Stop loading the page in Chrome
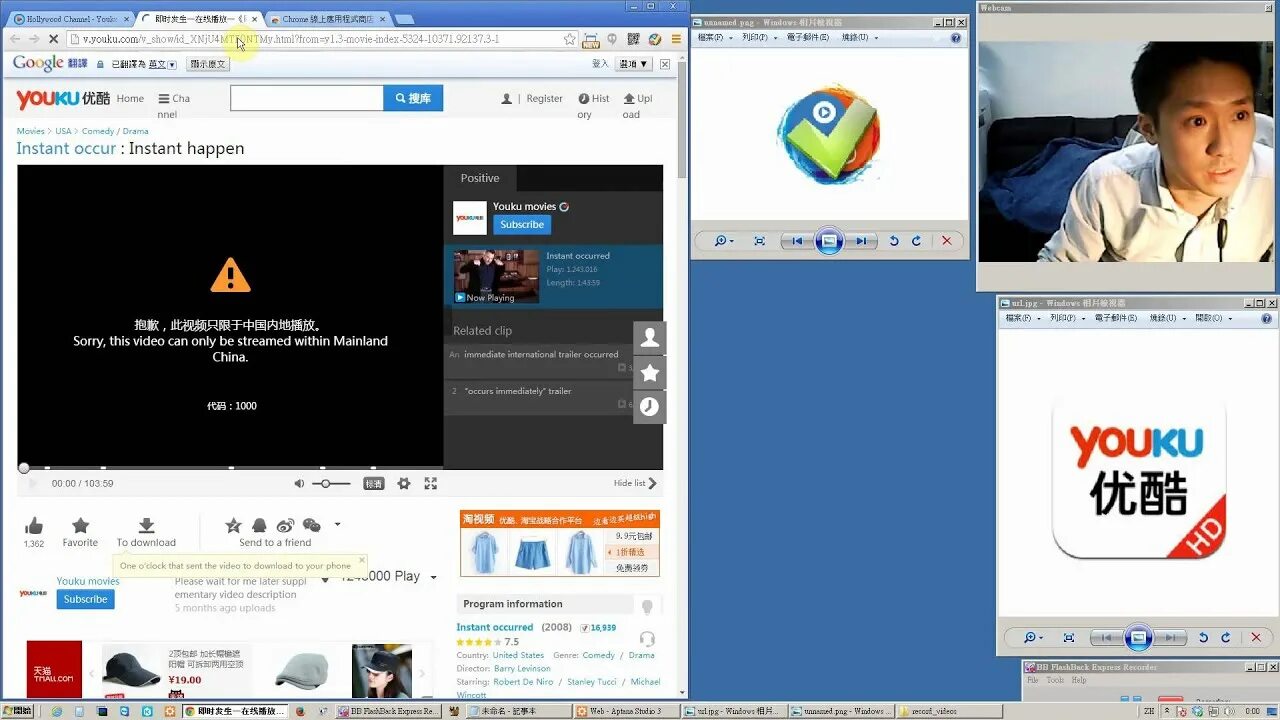 pos(52,39)
